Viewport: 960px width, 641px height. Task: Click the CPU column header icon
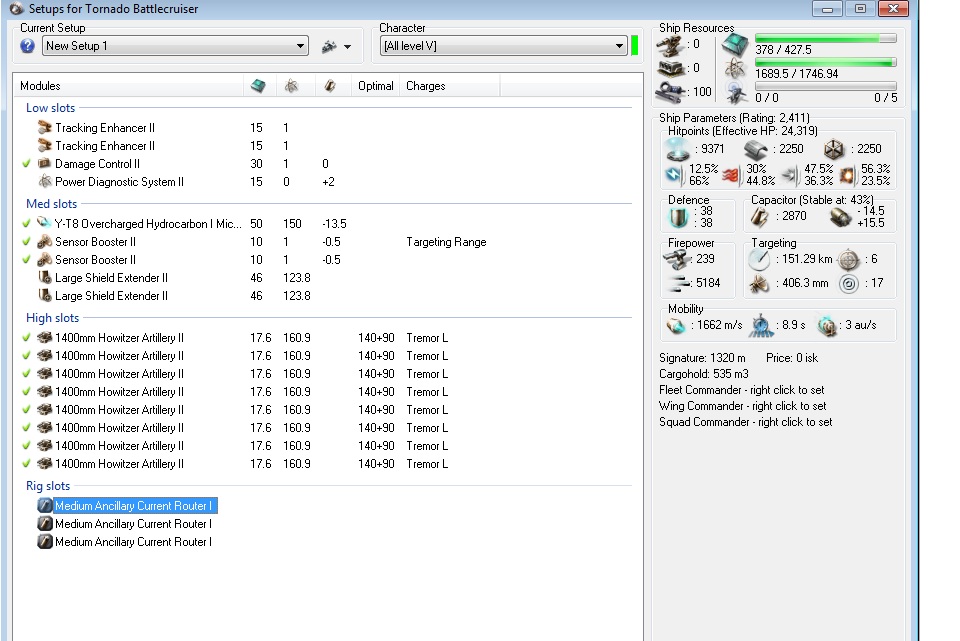(258, 86)
